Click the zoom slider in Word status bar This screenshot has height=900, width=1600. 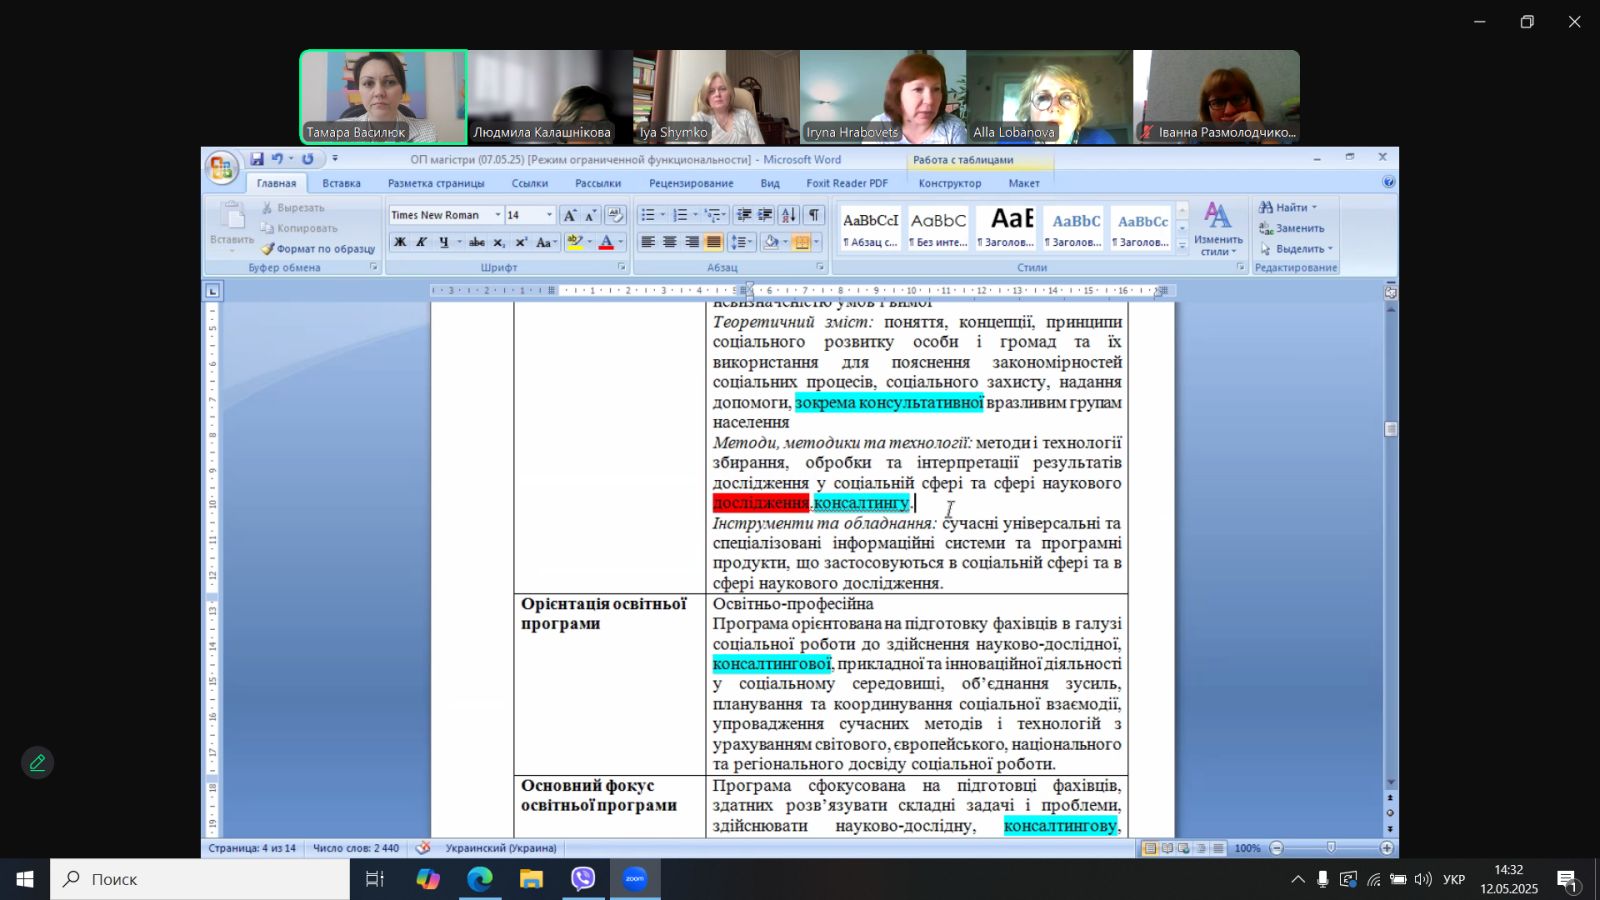click(1331, 848)
